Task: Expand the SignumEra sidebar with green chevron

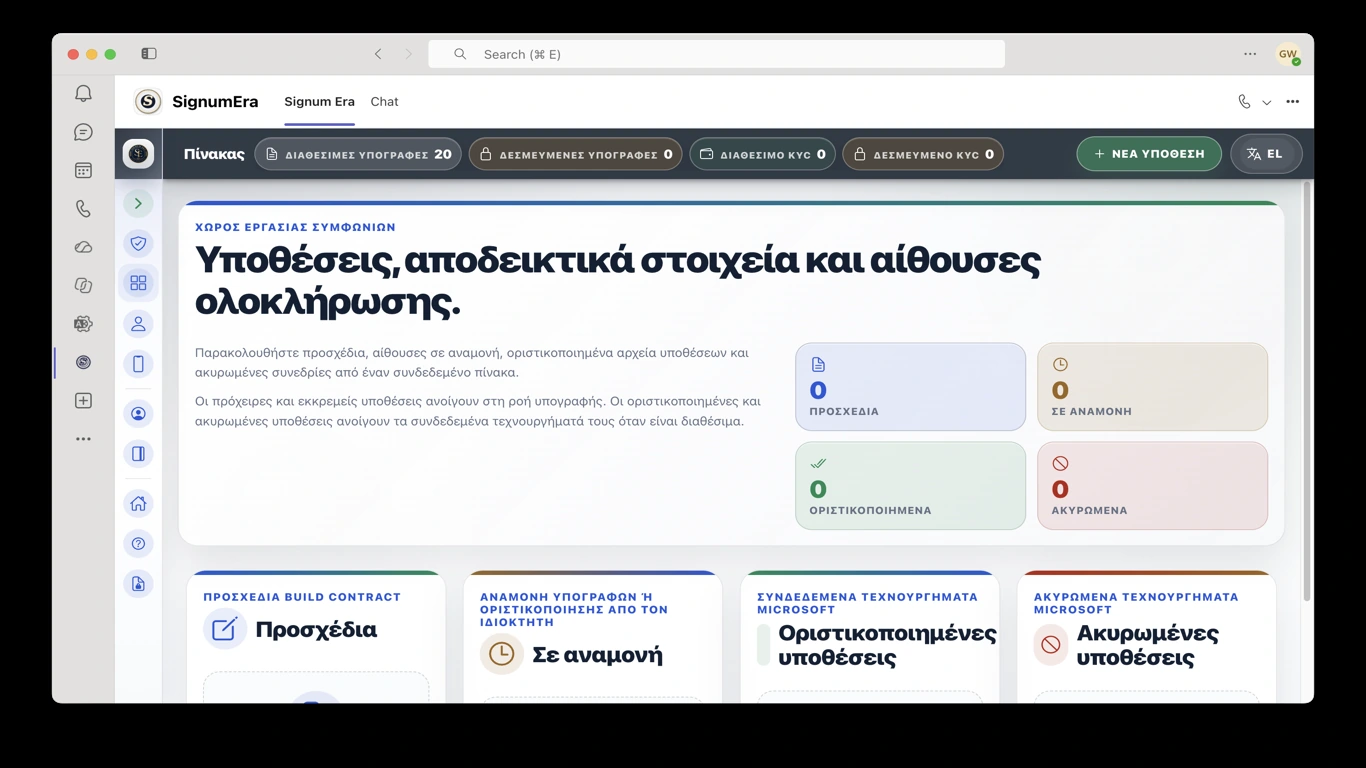Action: tap(138, 204)
